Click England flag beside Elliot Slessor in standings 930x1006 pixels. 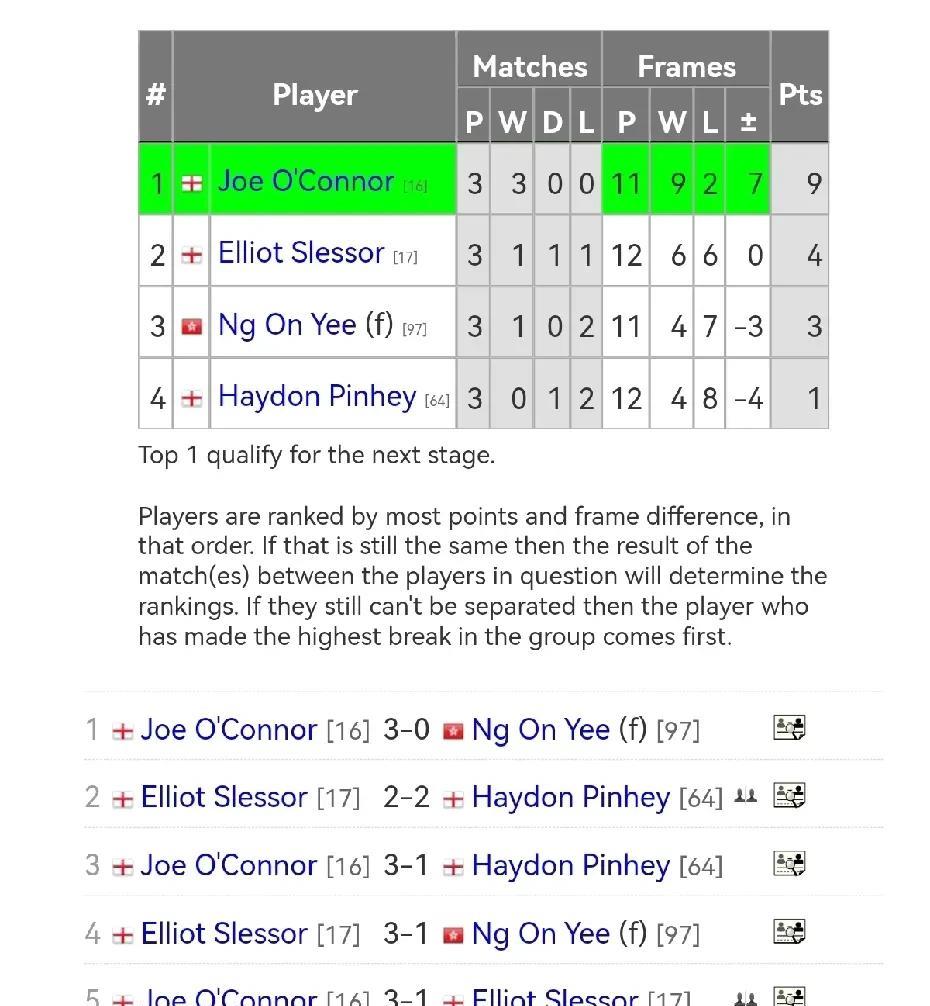point(191,255)
